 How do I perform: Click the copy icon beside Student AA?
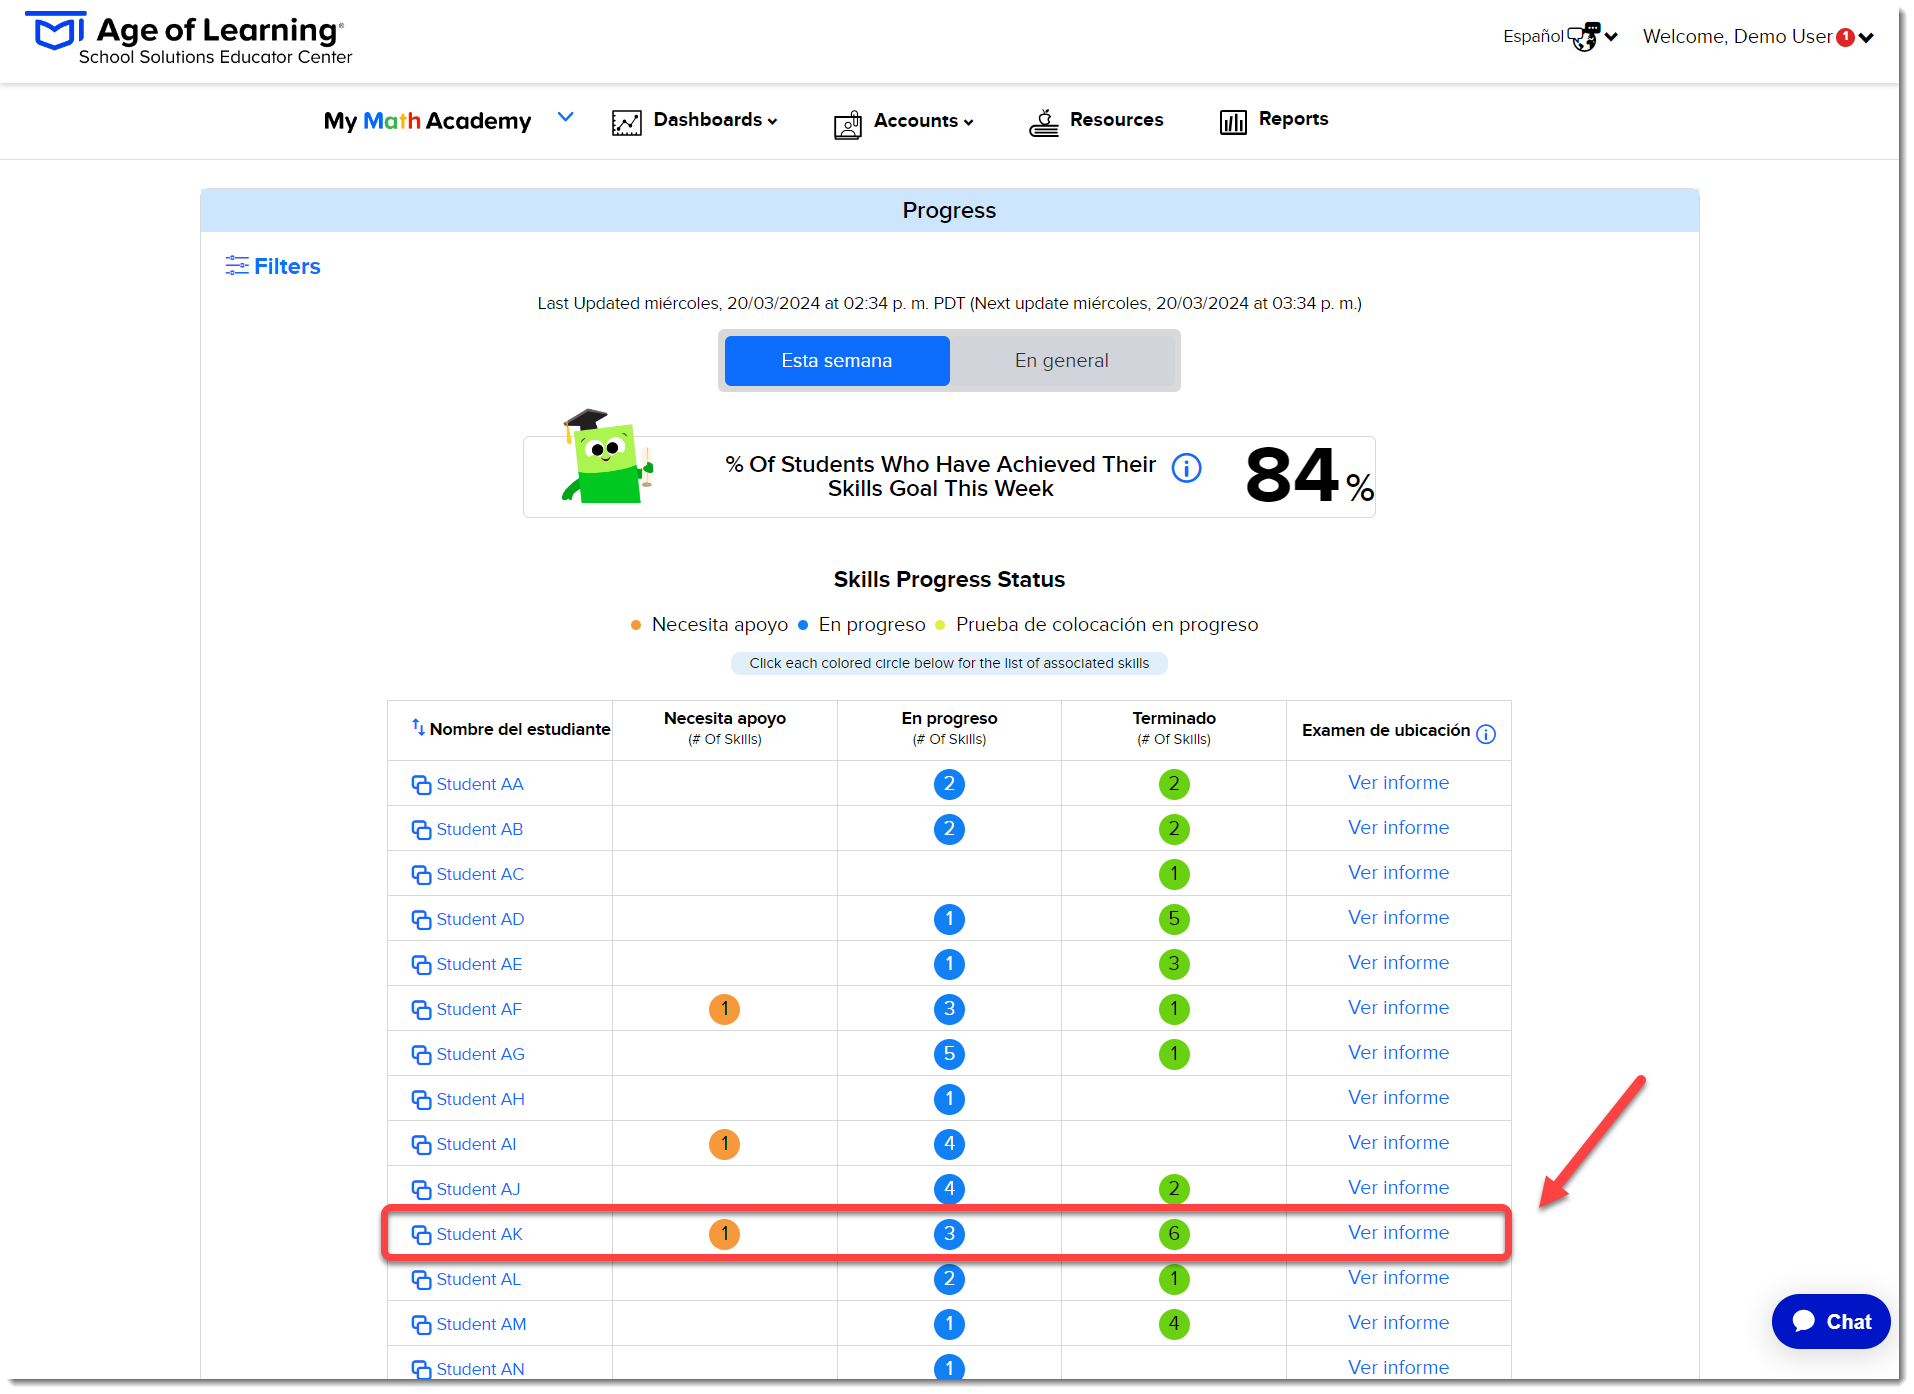coord(421,785)
